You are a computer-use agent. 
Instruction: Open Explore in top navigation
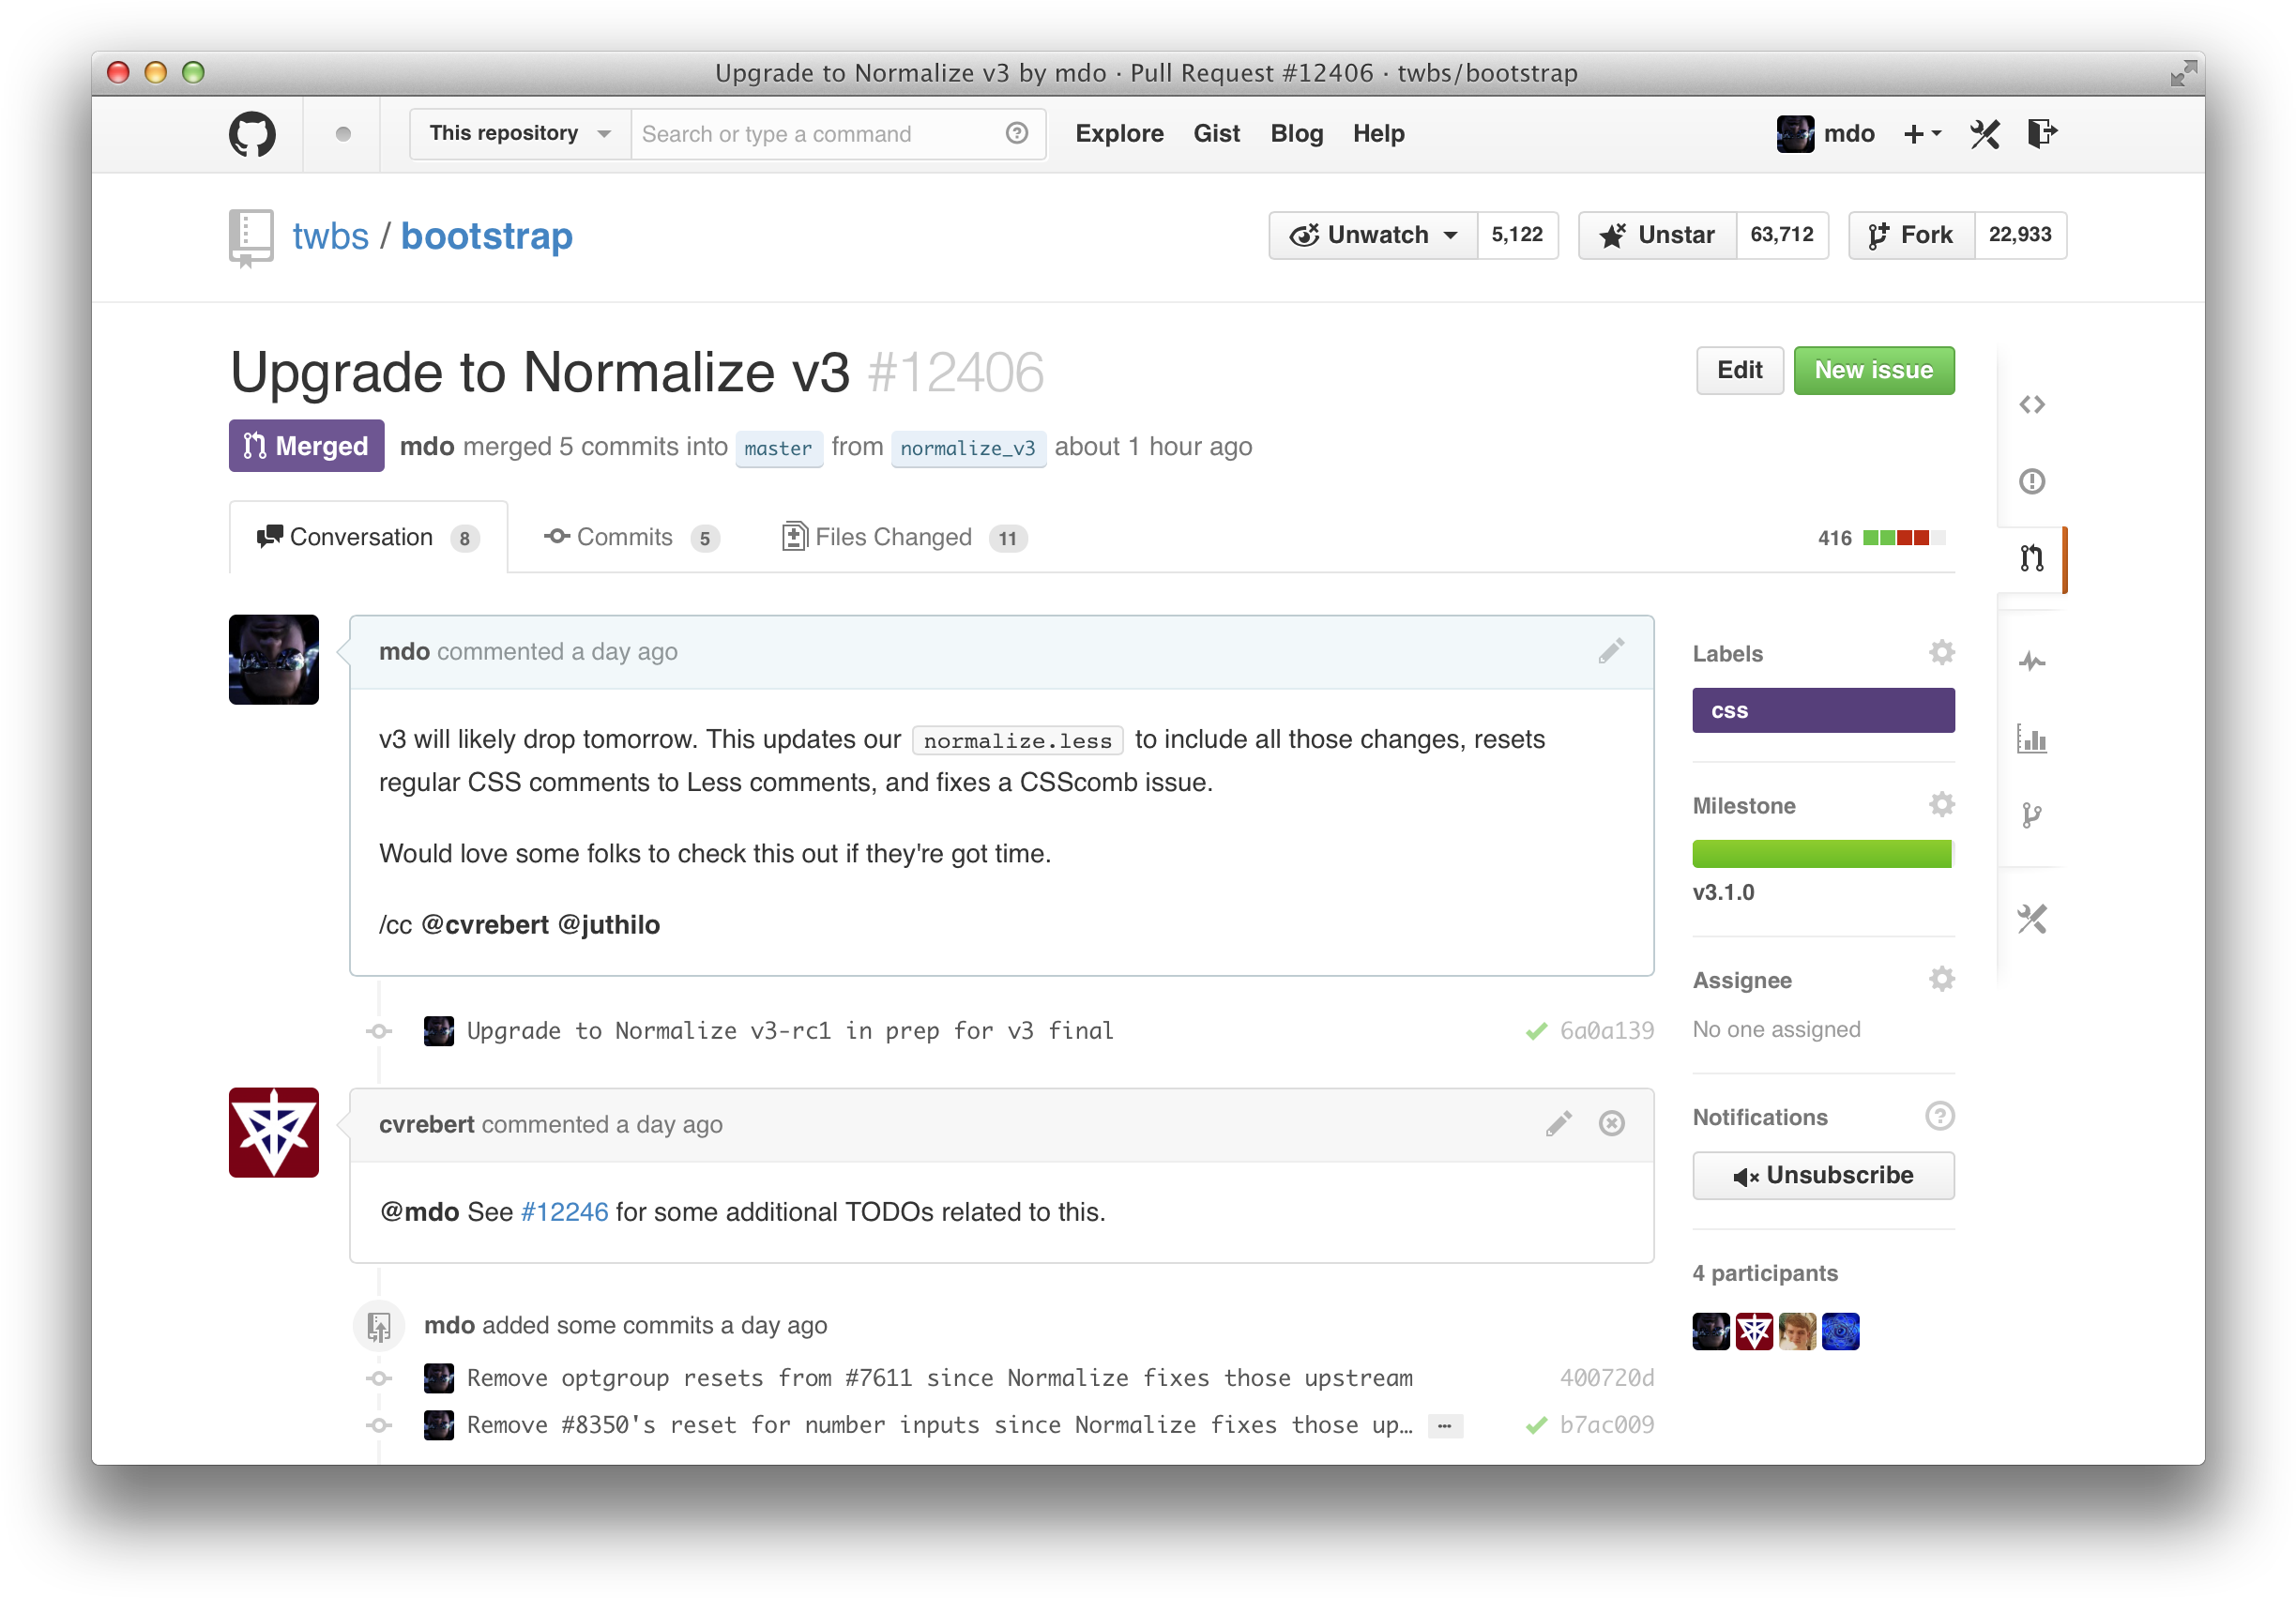[1119, 133]
